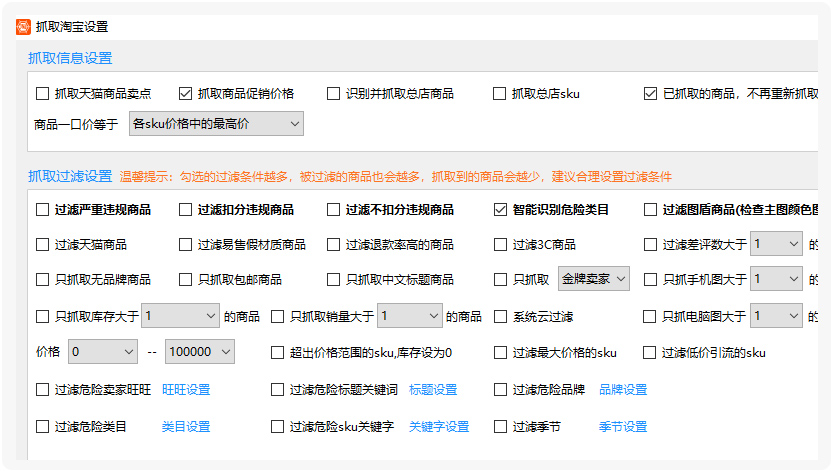Open 各sku价格中的最高价 dropdown
The width and height of the screenshot is (831, 476).
pos(216,124)
